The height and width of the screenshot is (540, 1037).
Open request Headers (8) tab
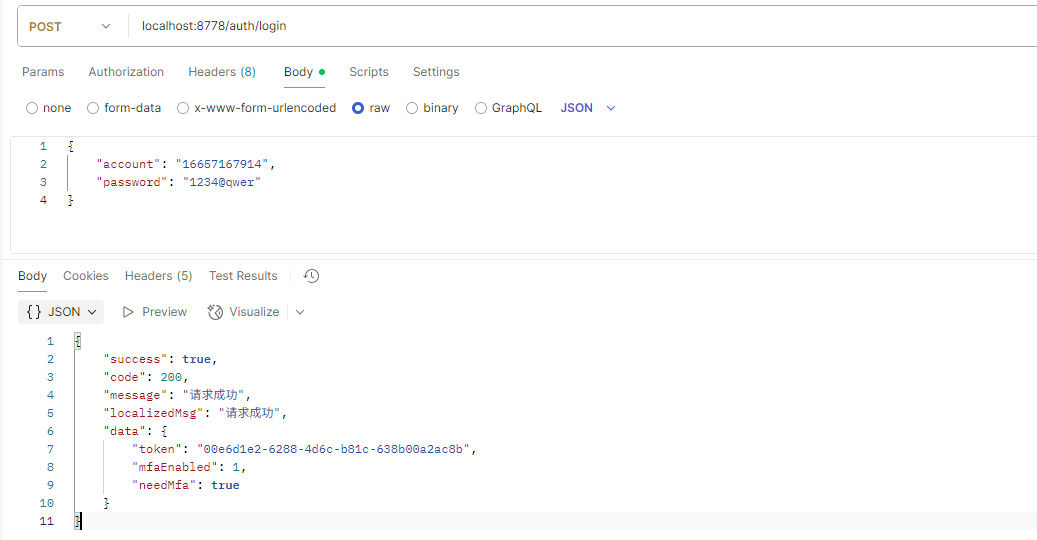tap(222, 72)
